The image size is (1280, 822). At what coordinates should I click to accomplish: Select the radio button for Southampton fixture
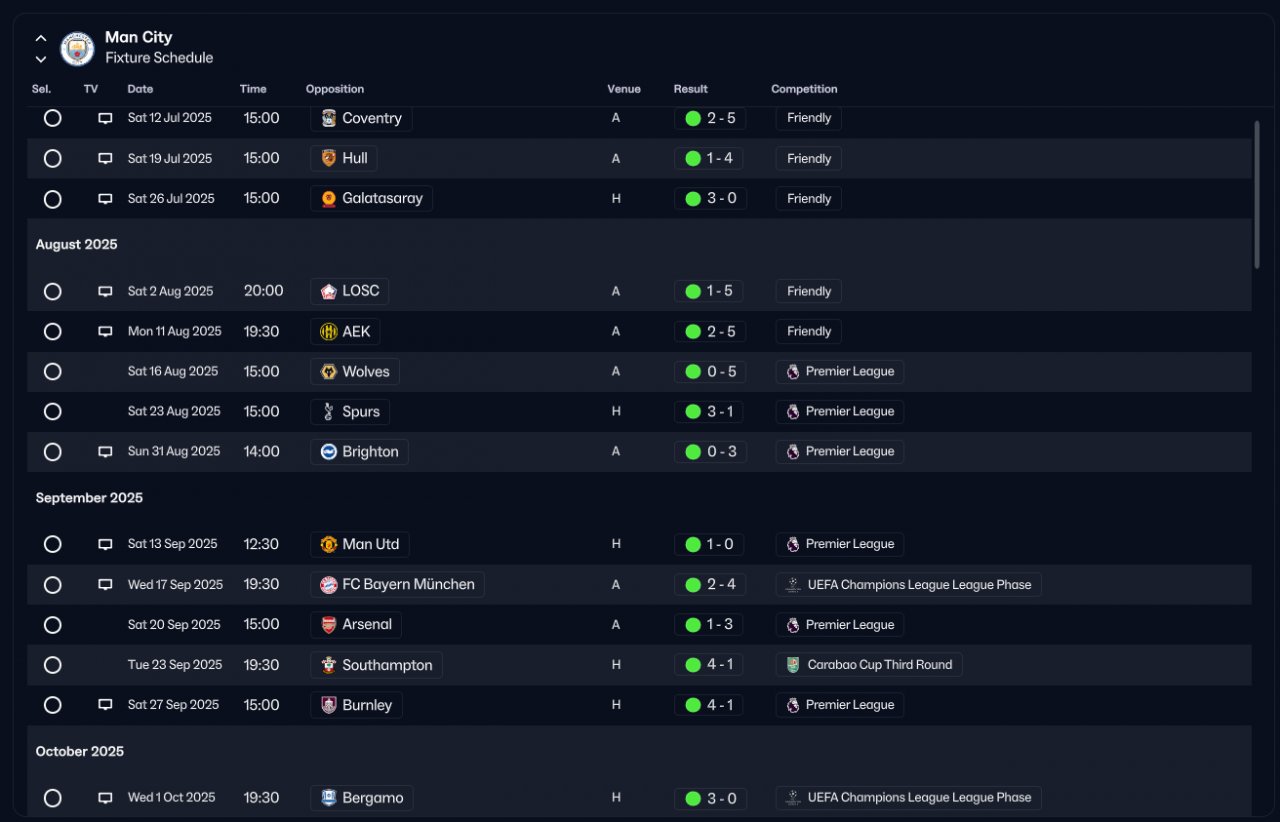coord(53,665)
